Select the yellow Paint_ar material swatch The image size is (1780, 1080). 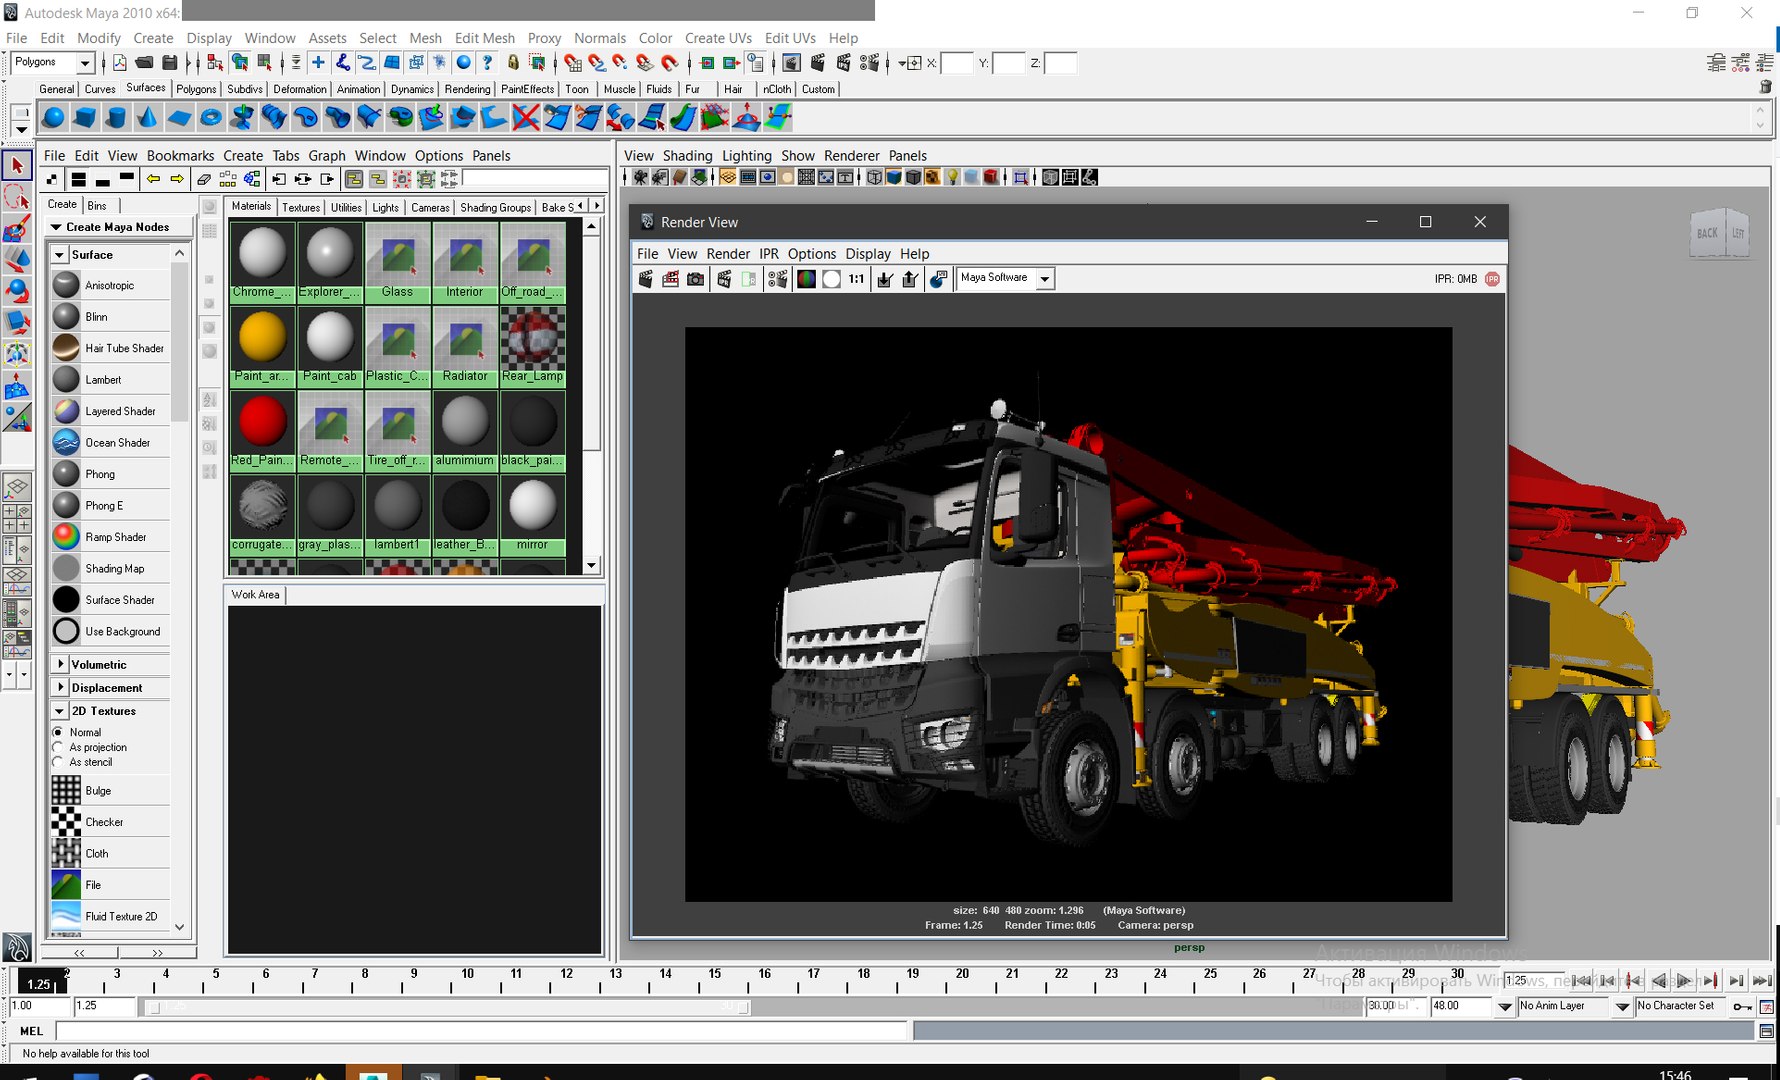pyautogui.click(x=262, y=346)
